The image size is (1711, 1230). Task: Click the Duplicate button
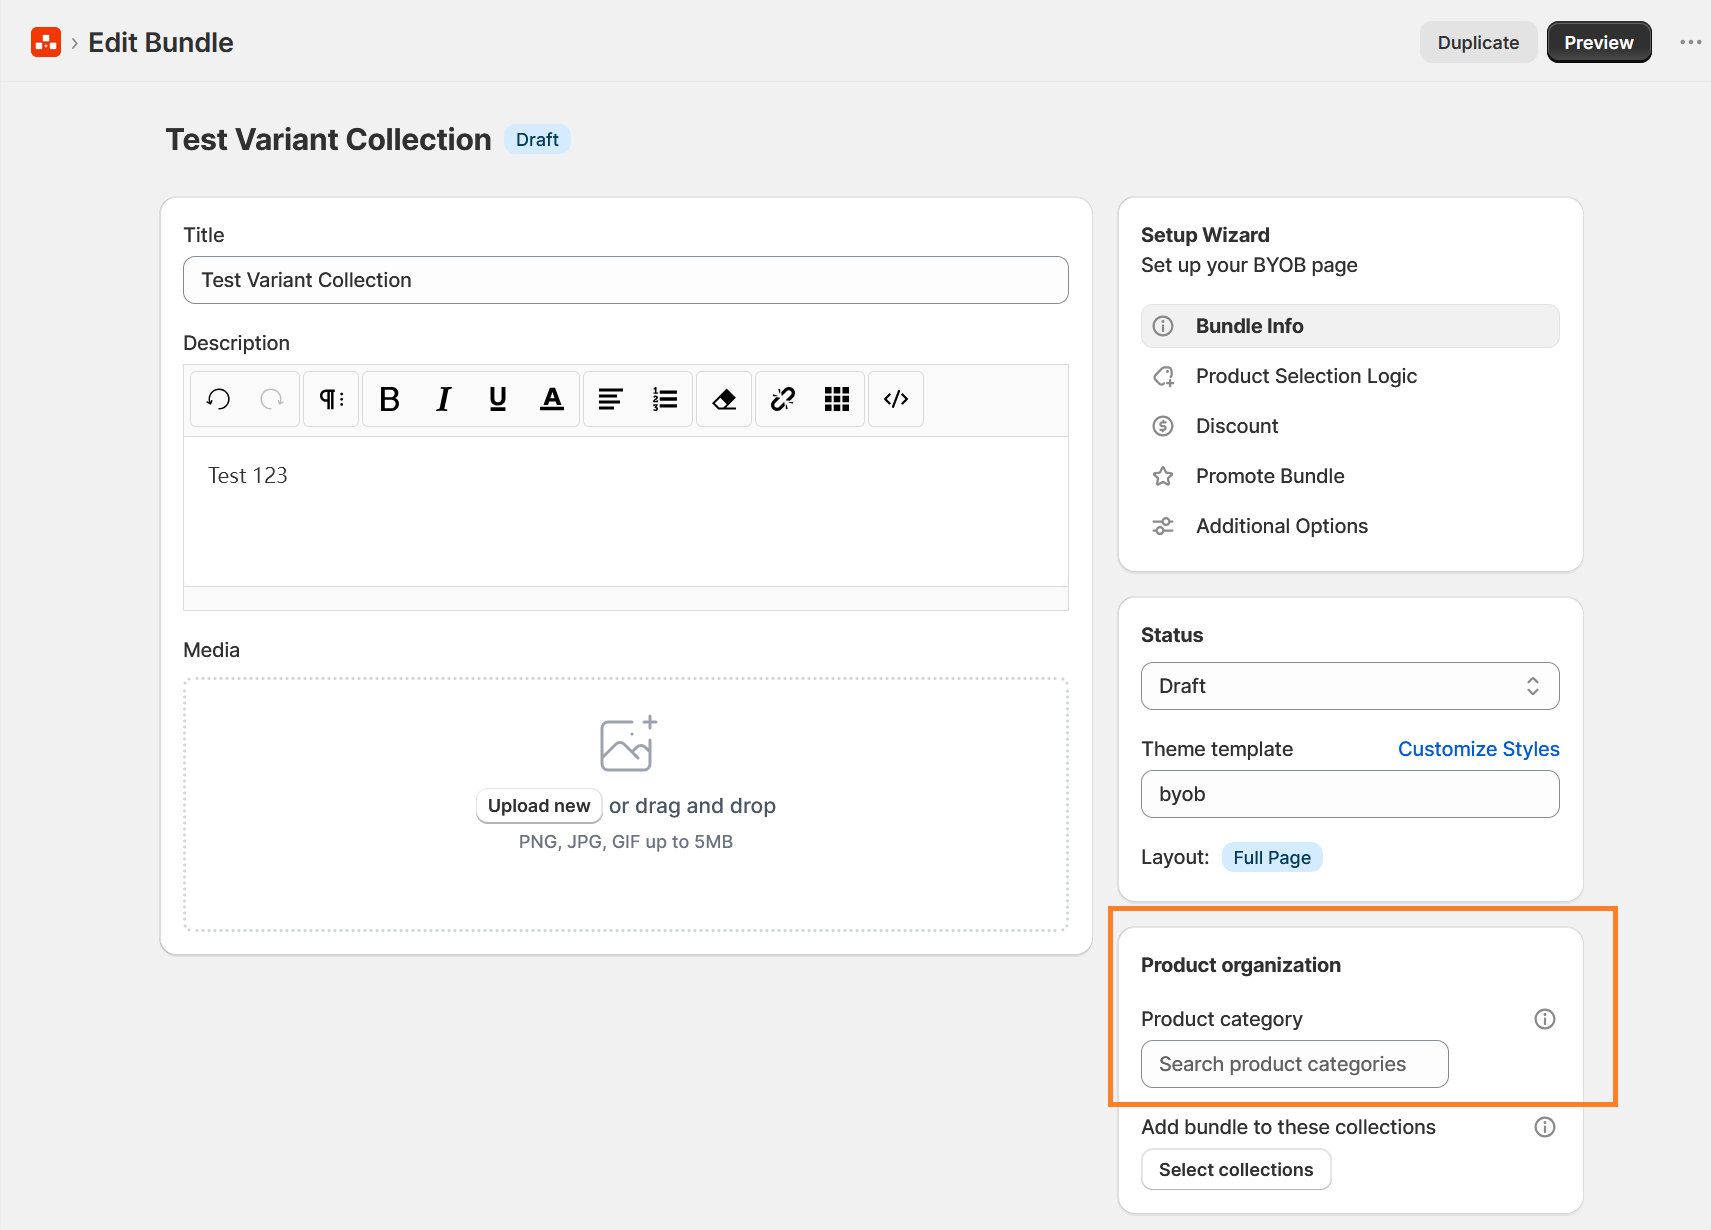1478,42
